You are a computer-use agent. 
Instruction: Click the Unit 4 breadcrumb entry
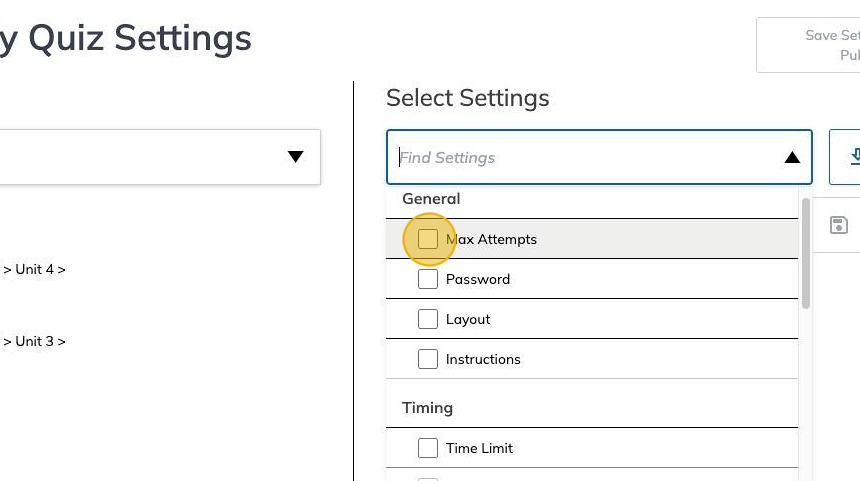click(x=34, y=269)
